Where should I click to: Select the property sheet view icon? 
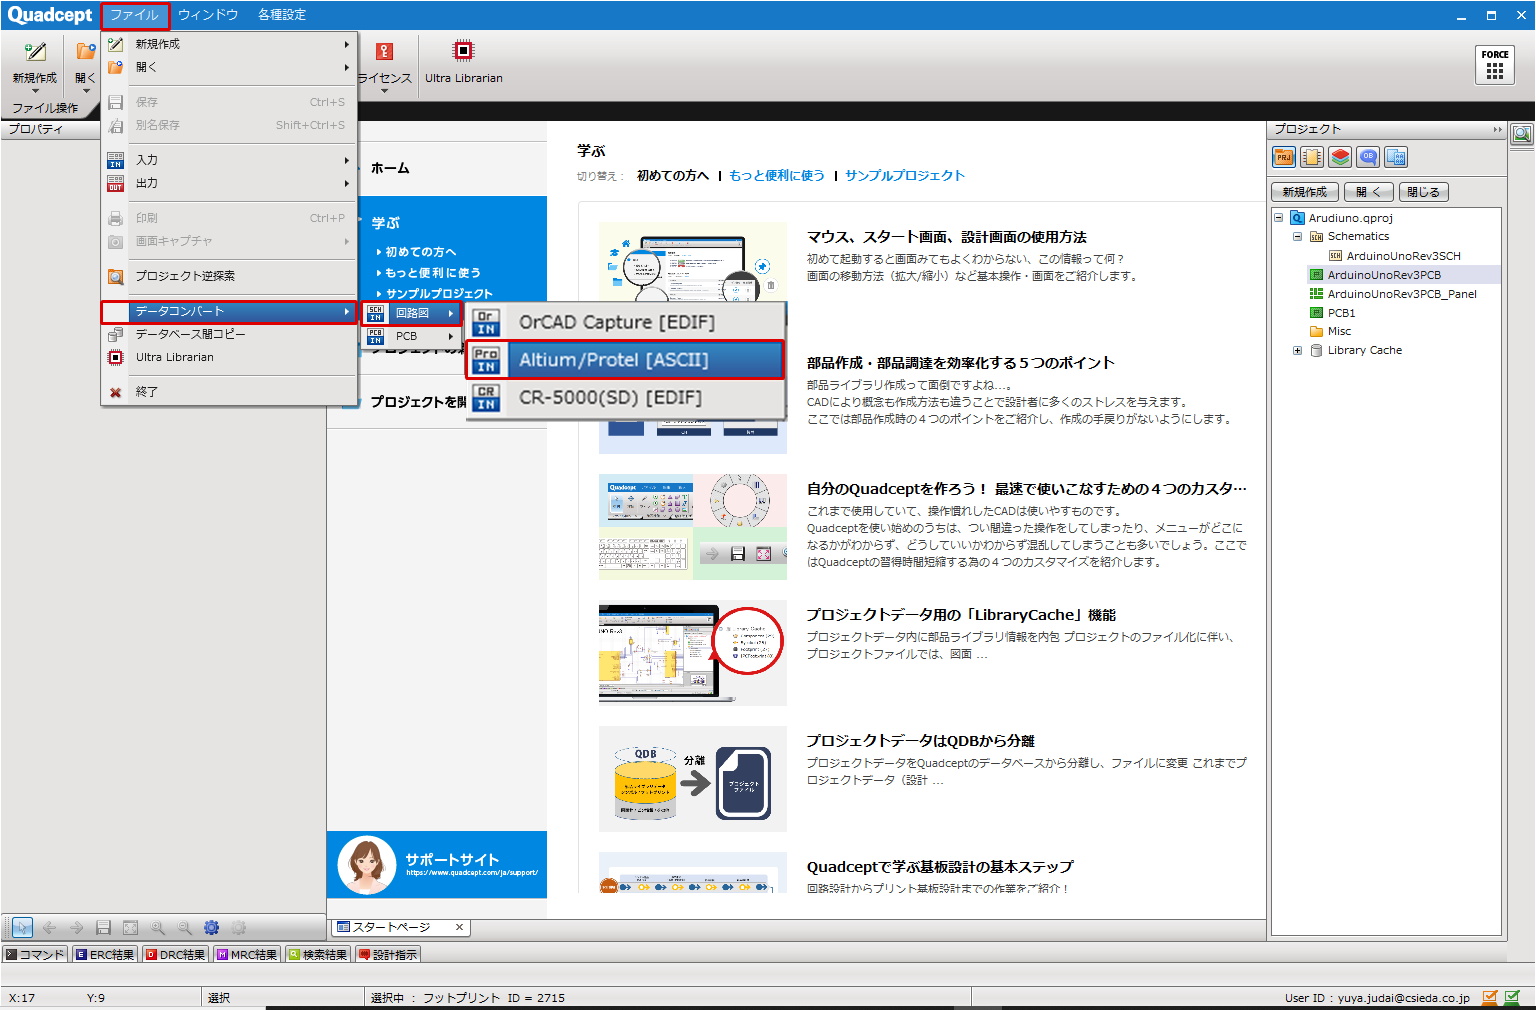click(1396, 157)
